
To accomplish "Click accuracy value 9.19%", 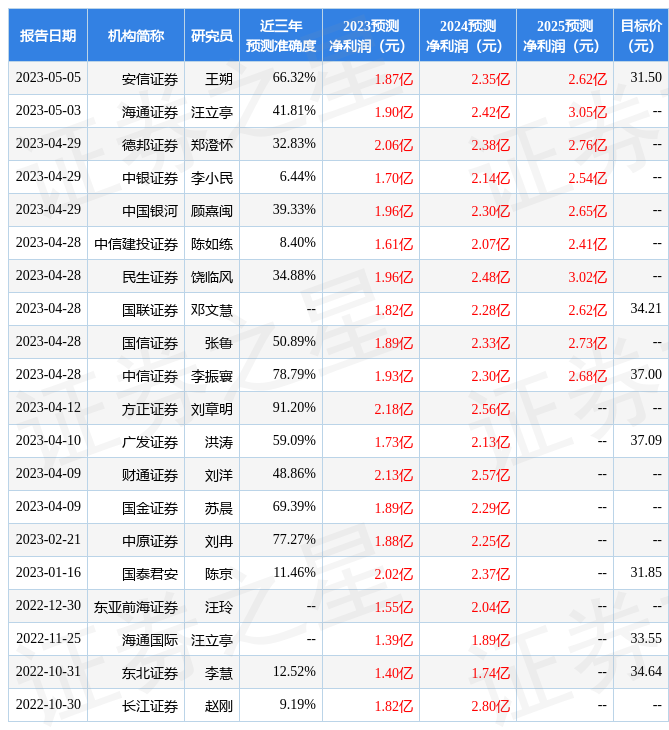I will 297,705.
